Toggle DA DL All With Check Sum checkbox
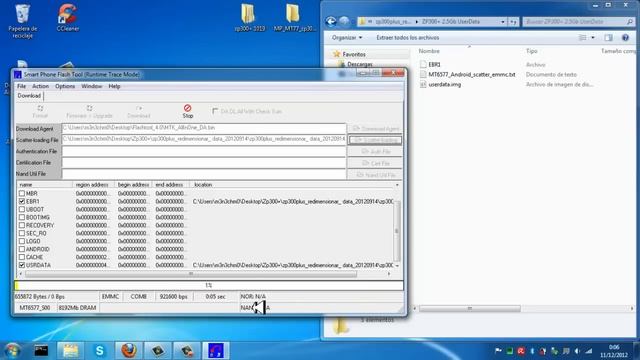 [215, 111]
